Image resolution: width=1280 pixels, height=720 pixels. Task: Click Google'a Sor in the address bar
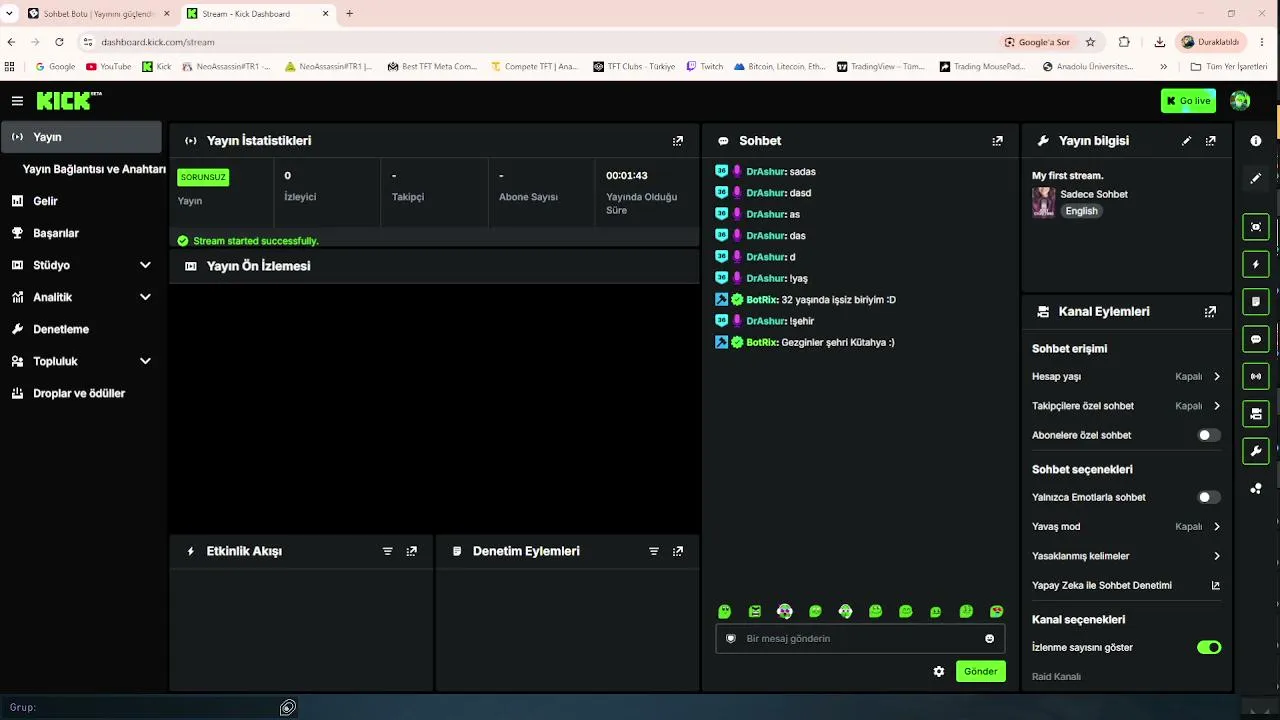[x=1037, y=42]
